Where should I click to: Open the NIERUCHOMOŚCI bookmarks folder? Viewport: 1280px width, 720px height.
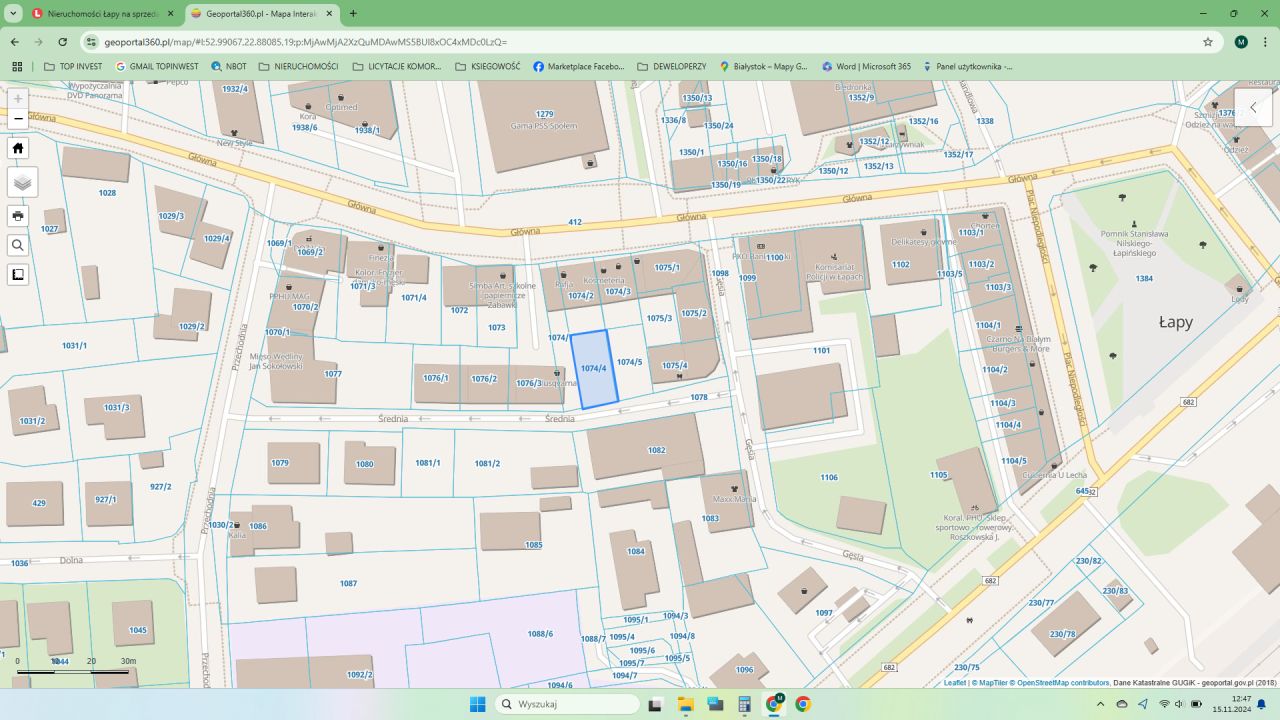[x=298, y=67]
